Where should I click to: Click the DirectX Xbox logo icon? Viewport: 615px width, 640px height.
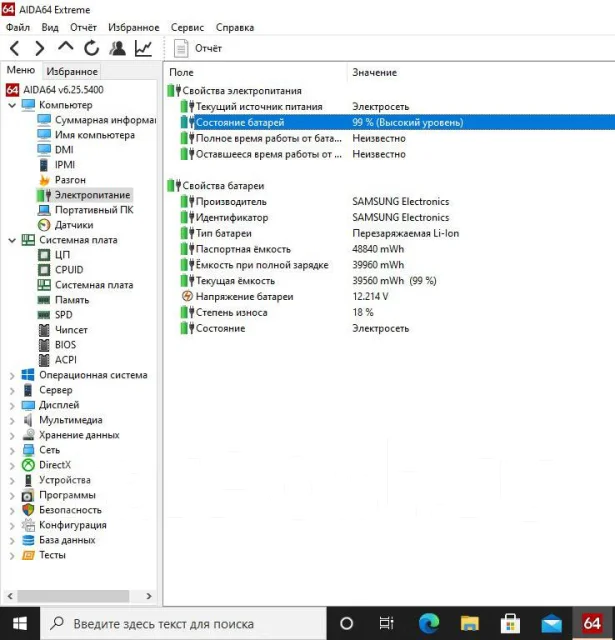pos(28,465)
